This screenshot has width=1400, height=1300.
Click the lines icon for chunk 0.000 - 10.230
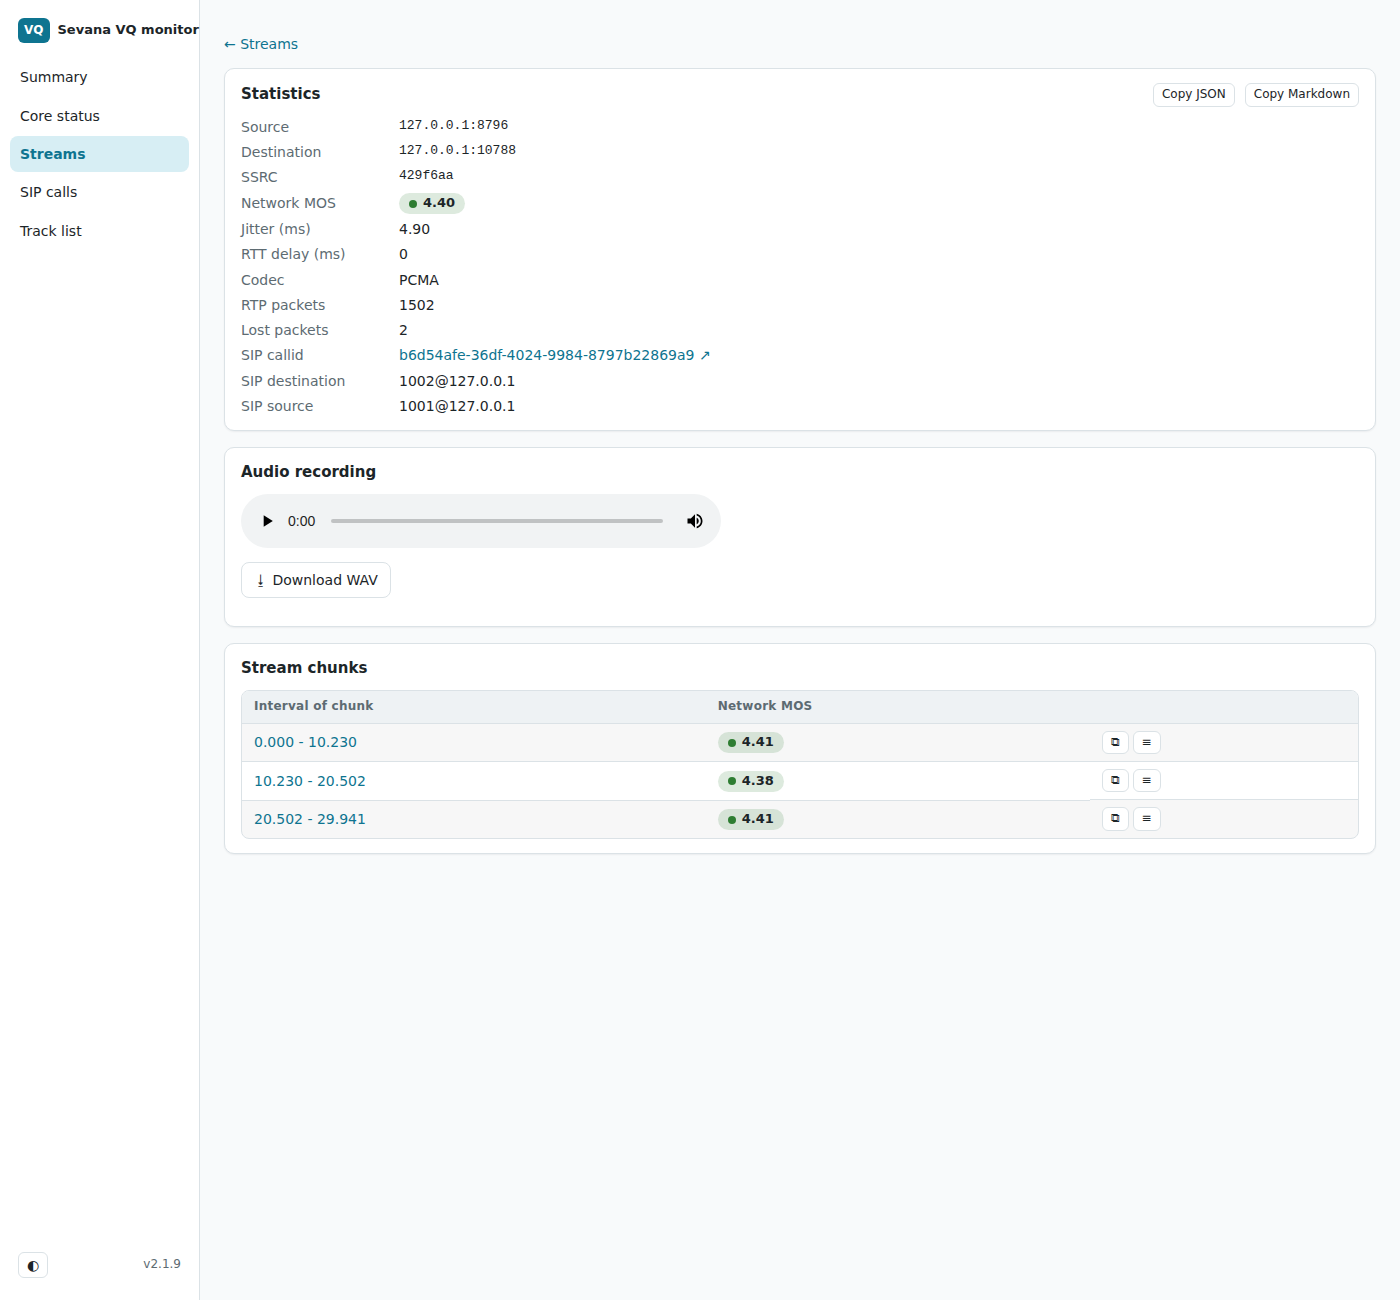click(1146, 742)
